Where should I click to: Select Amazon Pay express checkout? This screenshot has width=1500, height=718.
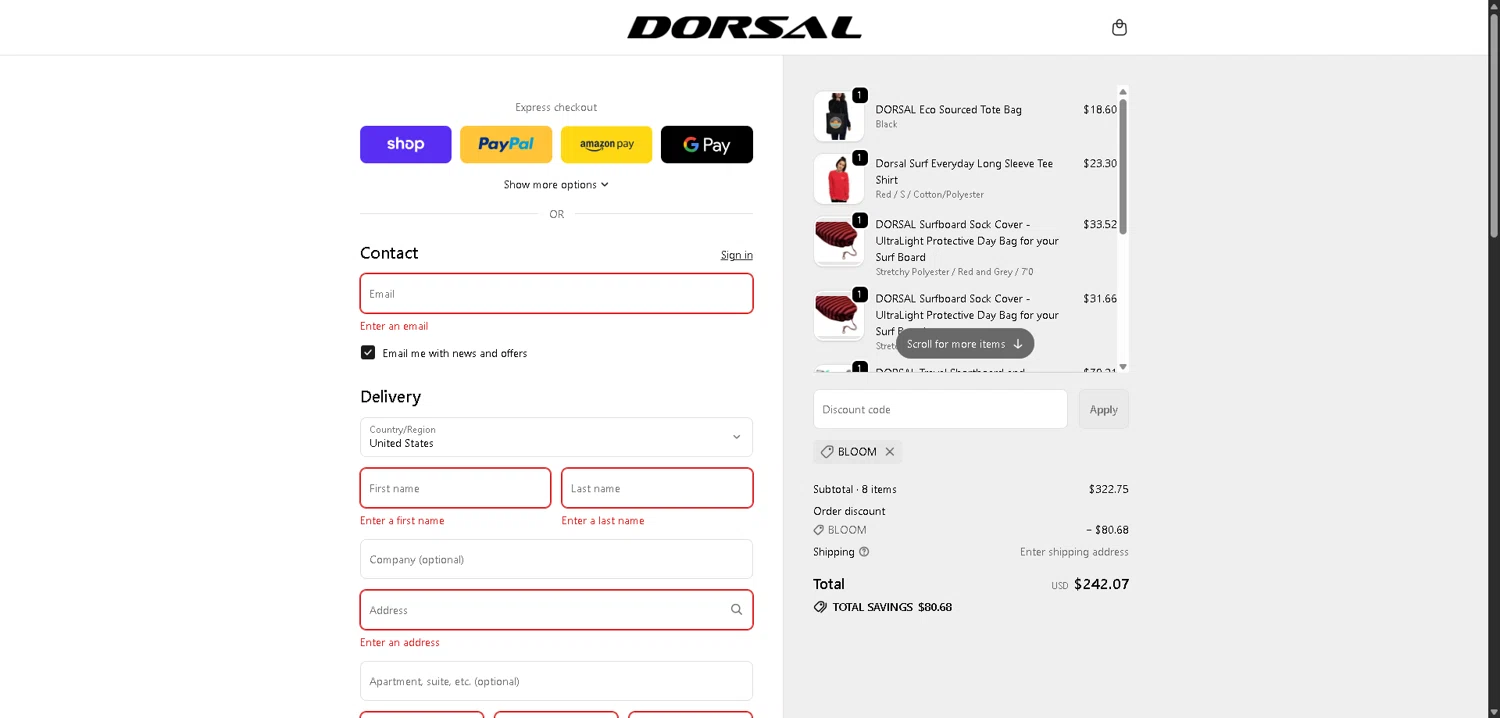606,144
